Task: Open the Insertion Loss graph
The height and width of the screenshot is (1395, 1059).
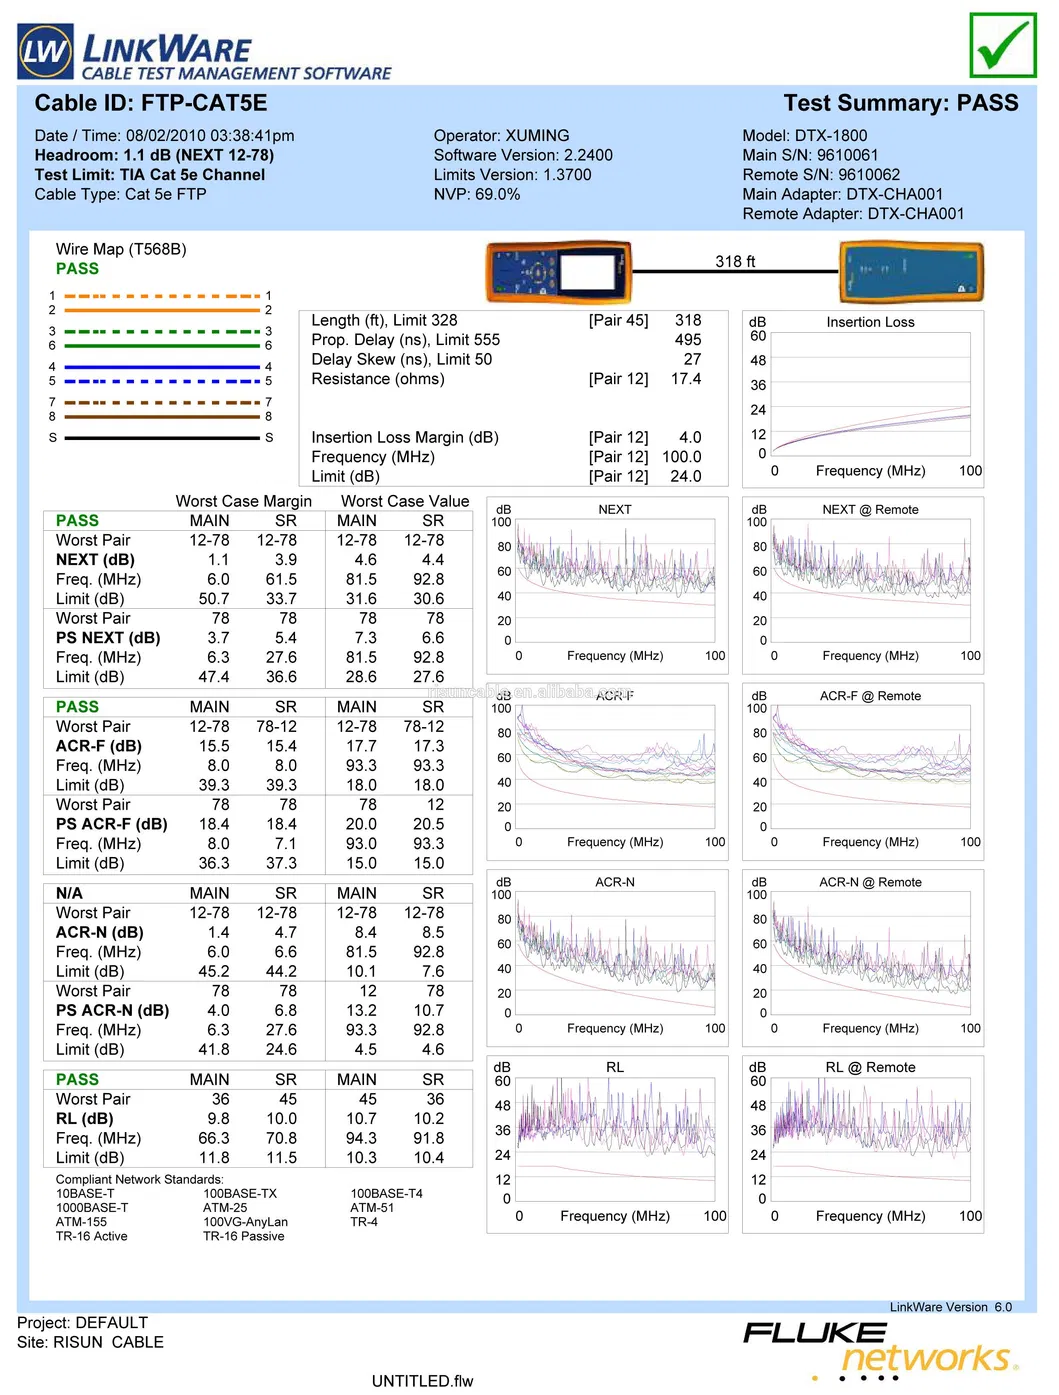Action: click(x=870, y=395)
